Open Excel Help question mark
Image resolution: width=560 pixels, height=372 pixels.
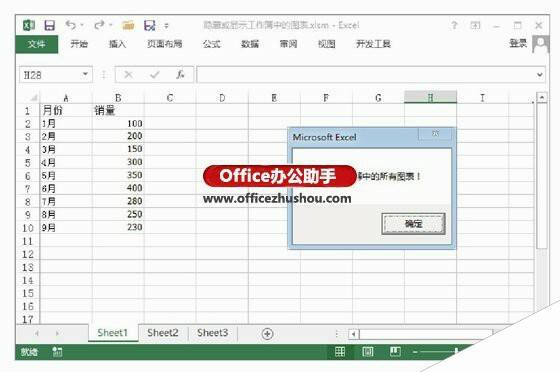pos(454,25)
